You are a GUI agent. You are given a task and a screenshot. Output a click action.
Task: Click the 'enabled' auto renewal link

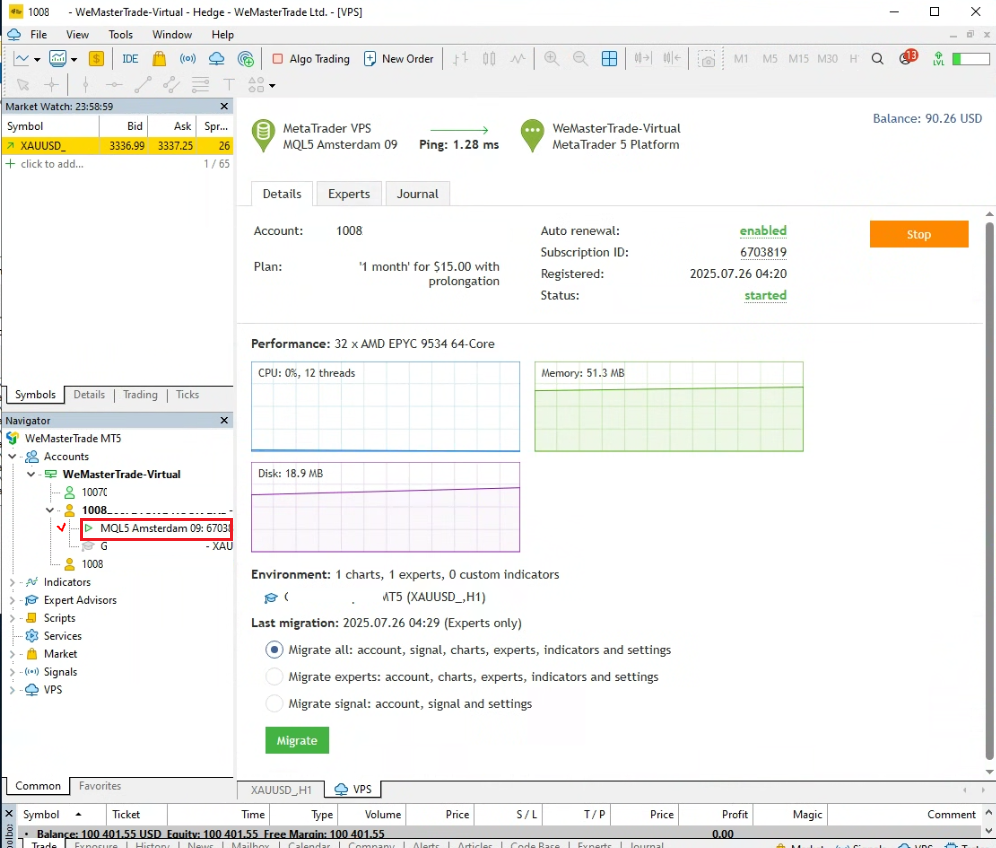click(763, 231)
